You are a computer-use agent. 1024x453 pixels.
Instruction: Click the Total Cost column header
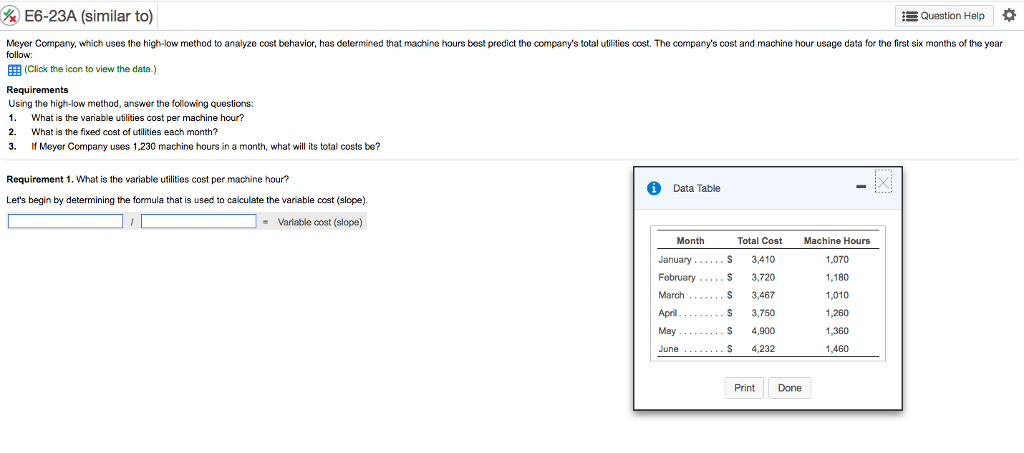(x=760, y=241)
